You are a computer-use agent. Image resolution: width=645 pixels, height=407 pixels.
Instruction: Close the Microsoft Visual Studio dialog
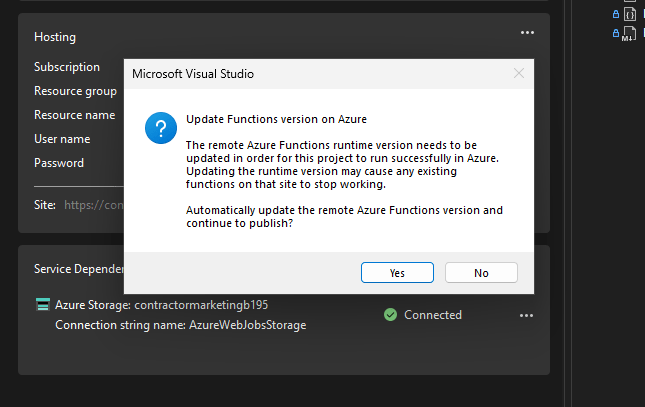(x=519, y=74)
